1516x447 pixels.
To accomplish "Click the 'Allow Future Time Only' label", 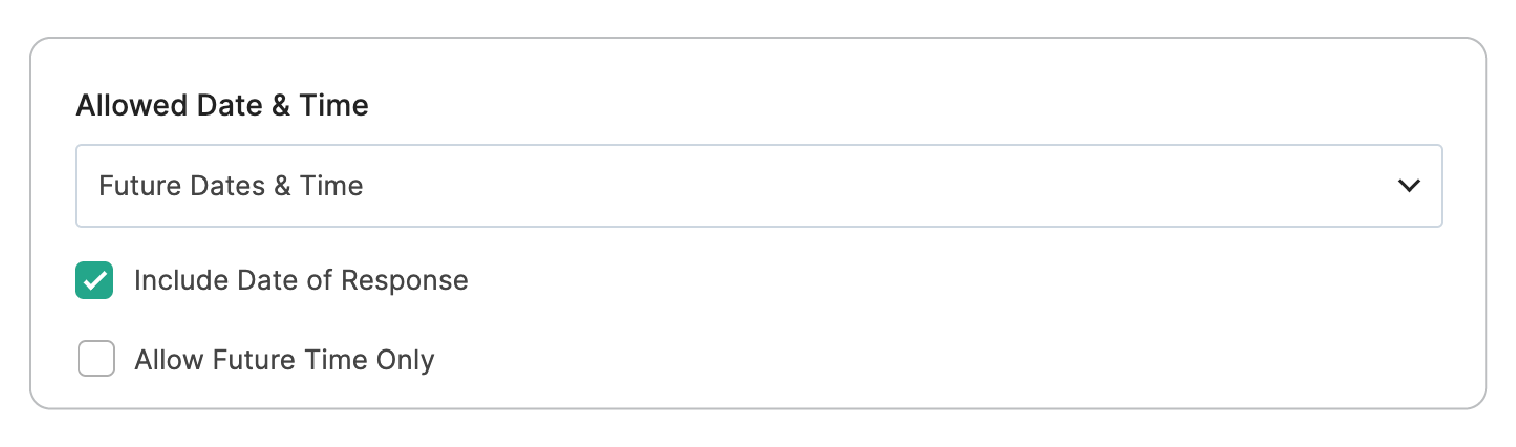I will (284, 359).
